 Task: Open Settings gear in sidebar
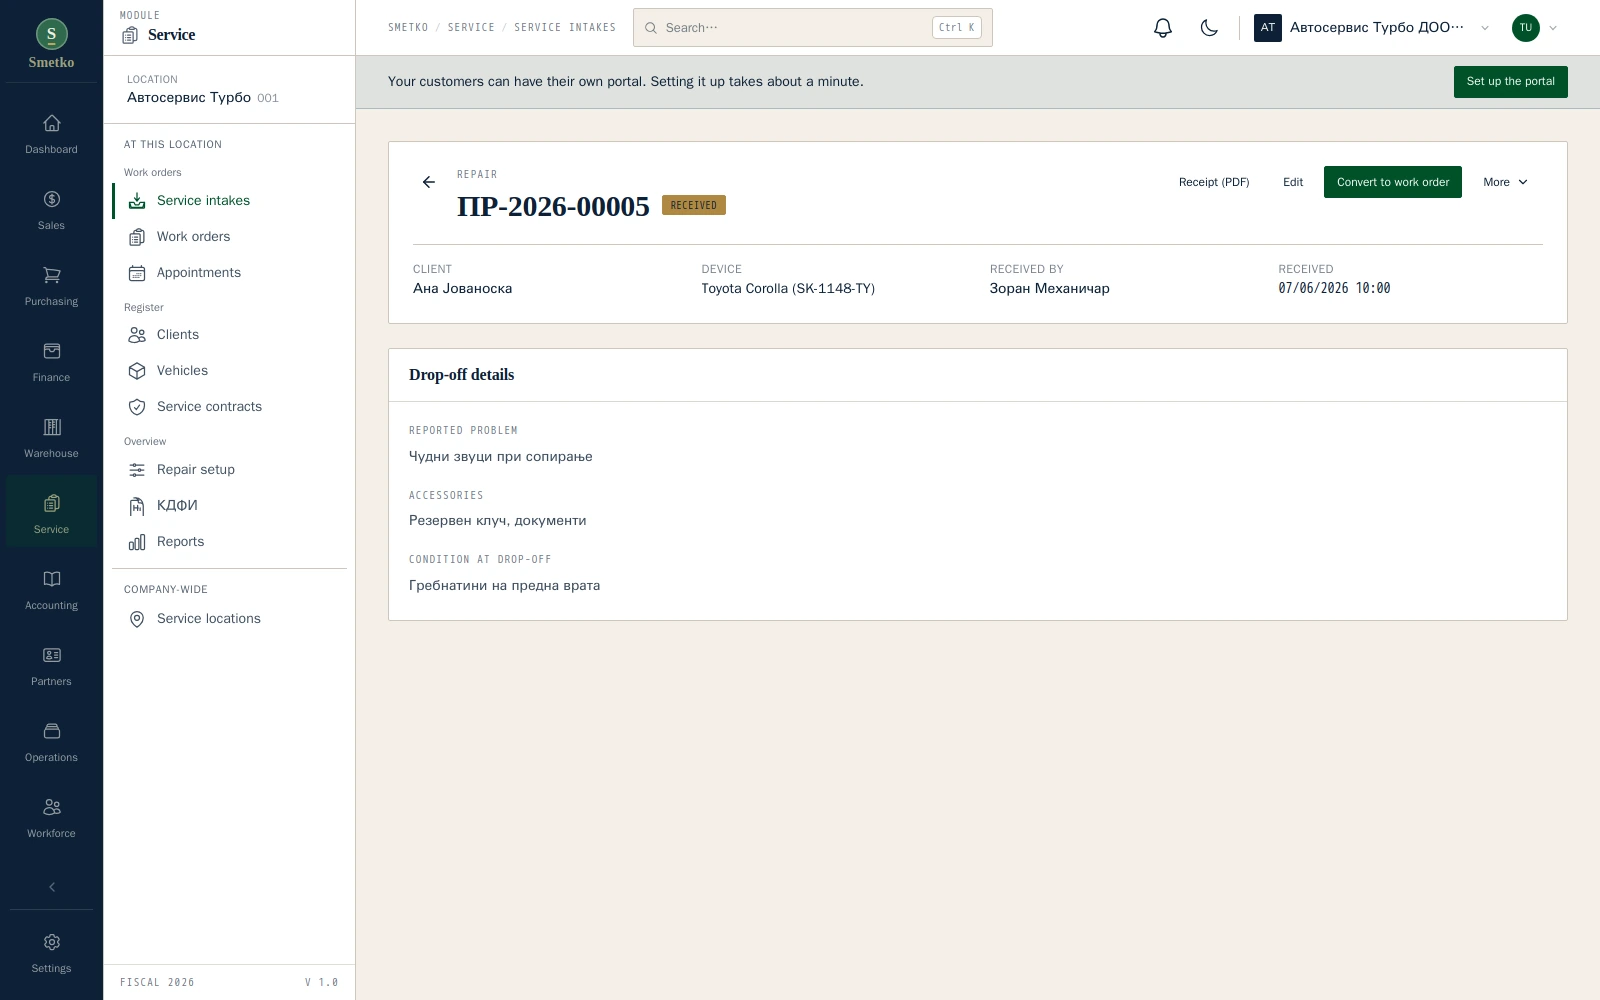[x=51, y=953]
